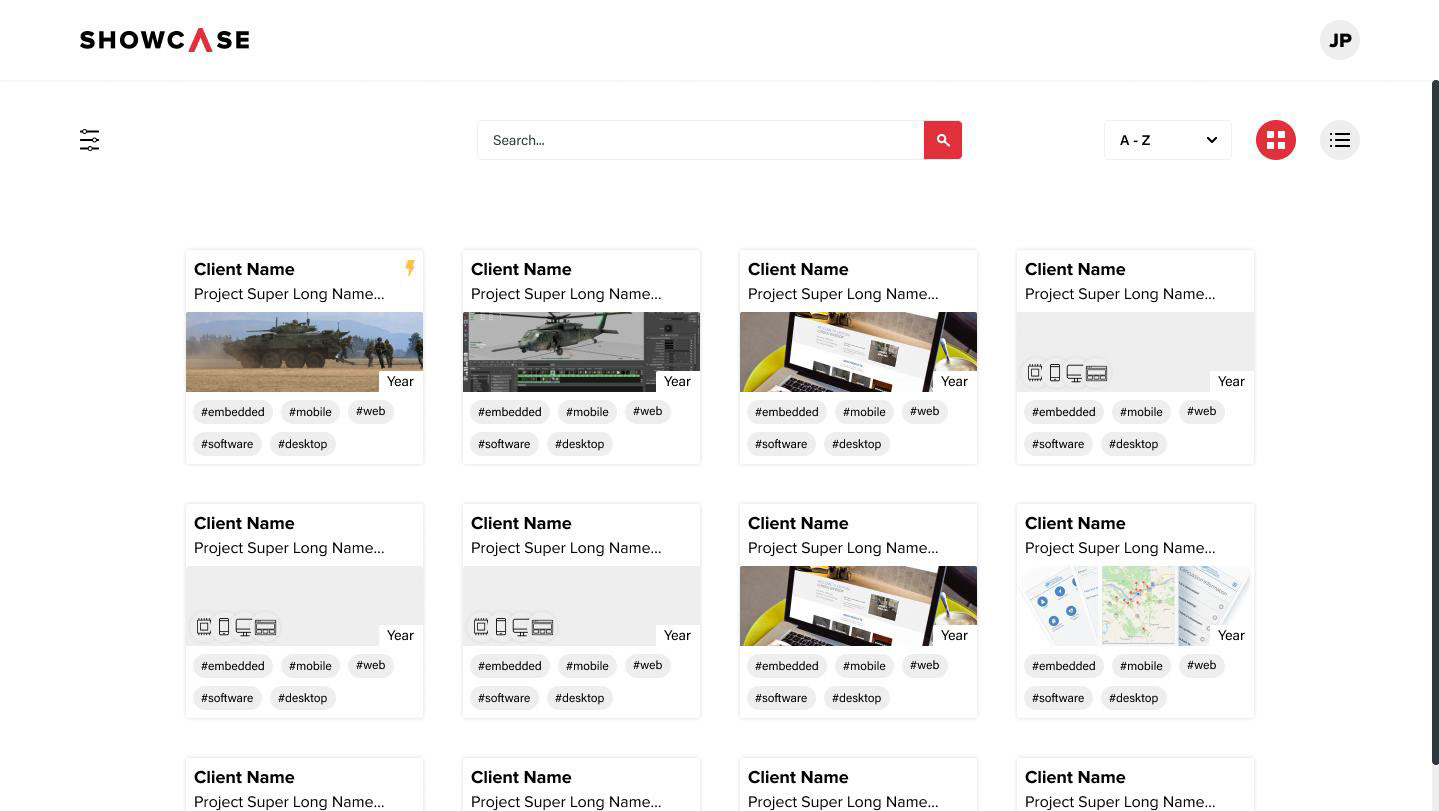Screen dimensions: 1439x811
Task: Click #embedded tag on the map card
Action: (1064, 666)
